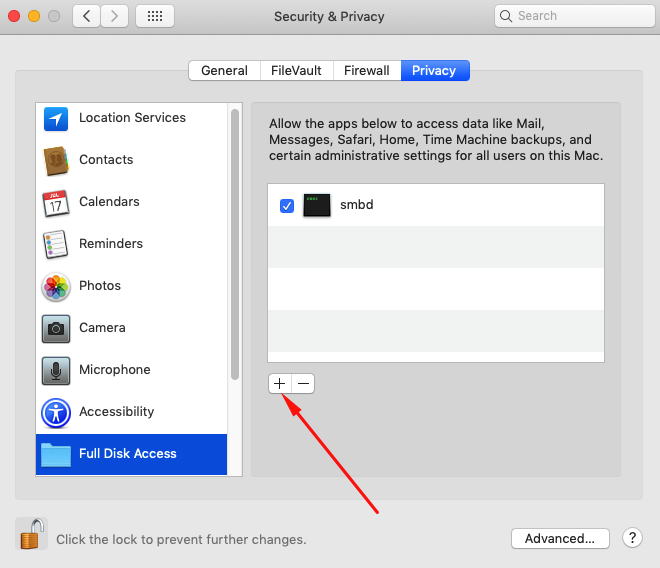Click the lock to prevent changes
Image resolution: width=660 pixels, height=568 pixels.
click(31, 535)
